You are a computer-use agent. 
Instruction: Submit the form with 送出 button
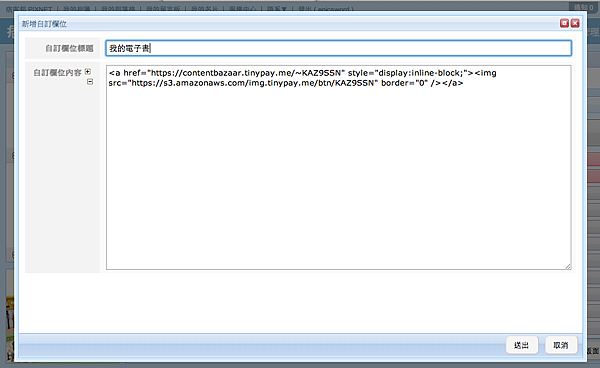(522, 345)
